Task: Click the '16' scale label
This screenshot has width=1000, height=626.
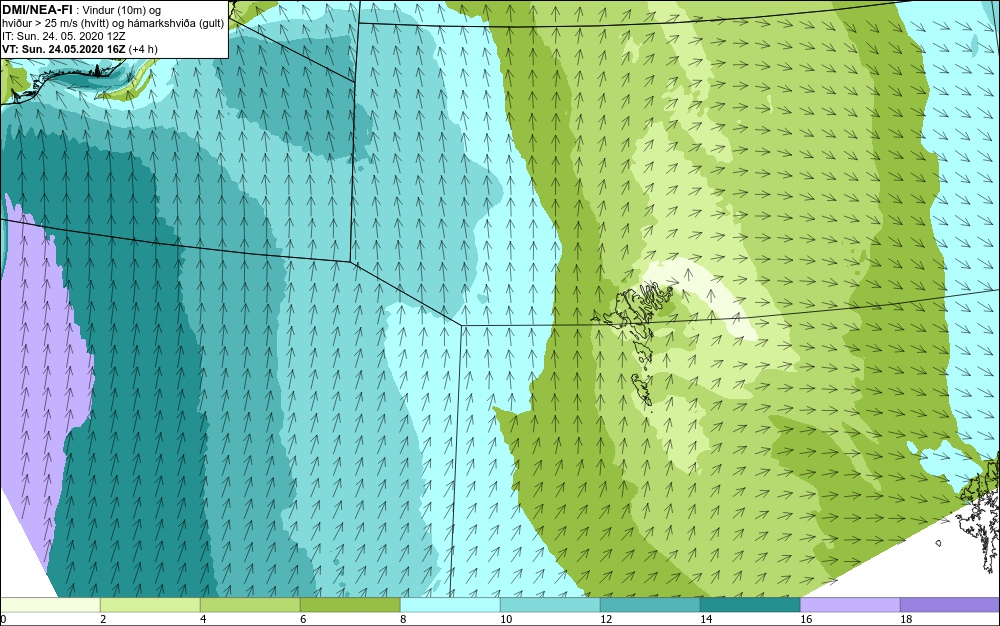Action: [806, 619]
